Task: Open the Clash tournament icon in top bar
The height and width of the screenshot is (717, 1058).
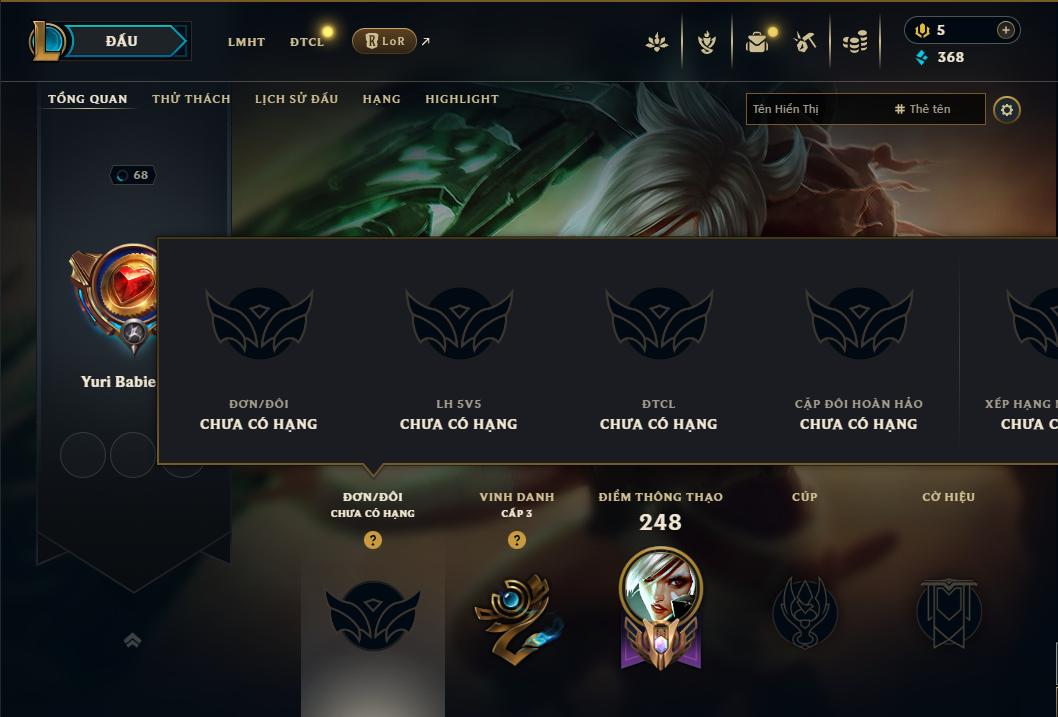Action: 657,42
